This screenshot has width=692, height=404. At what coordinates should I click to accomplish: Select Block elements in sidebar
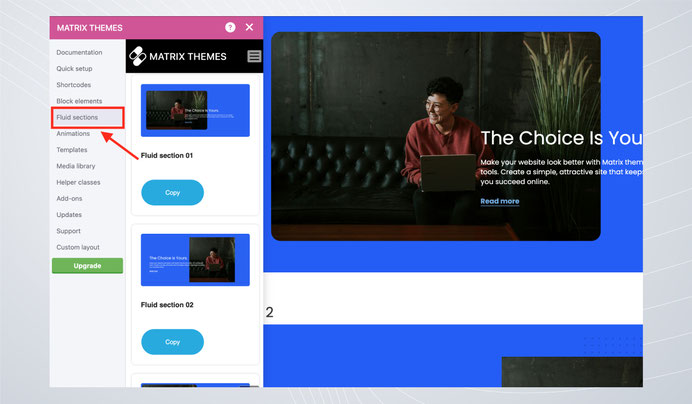click(79, 101)
